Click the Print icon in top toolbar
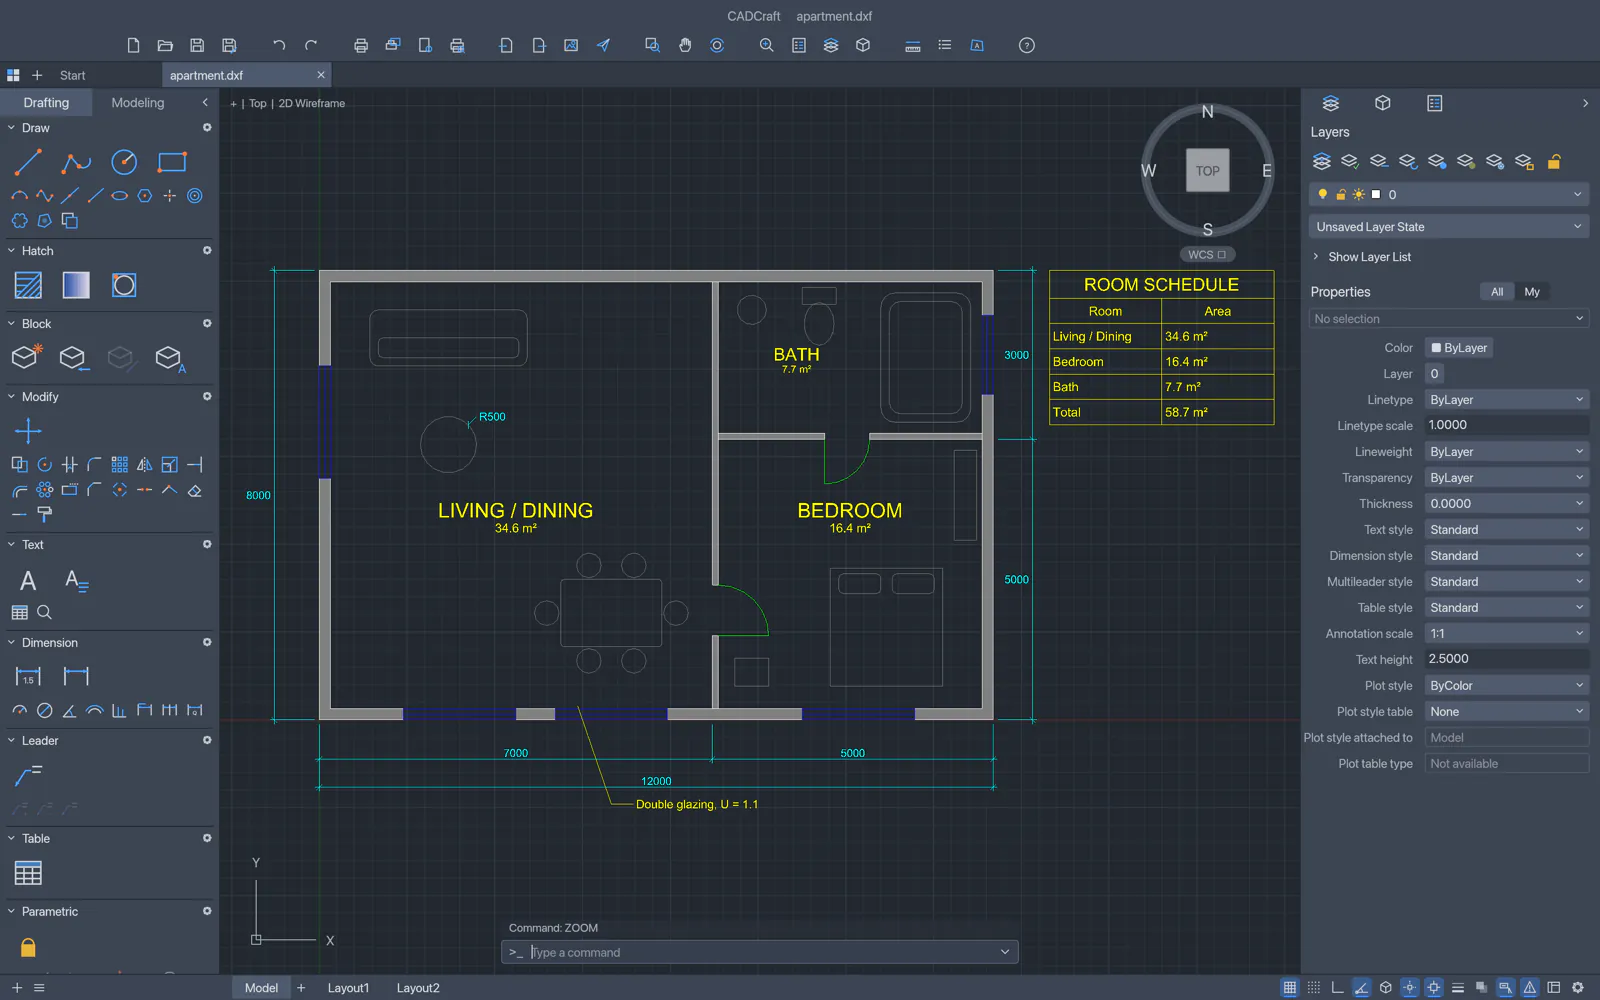Screen dimensions: 1600x1000 click(361, 45)
